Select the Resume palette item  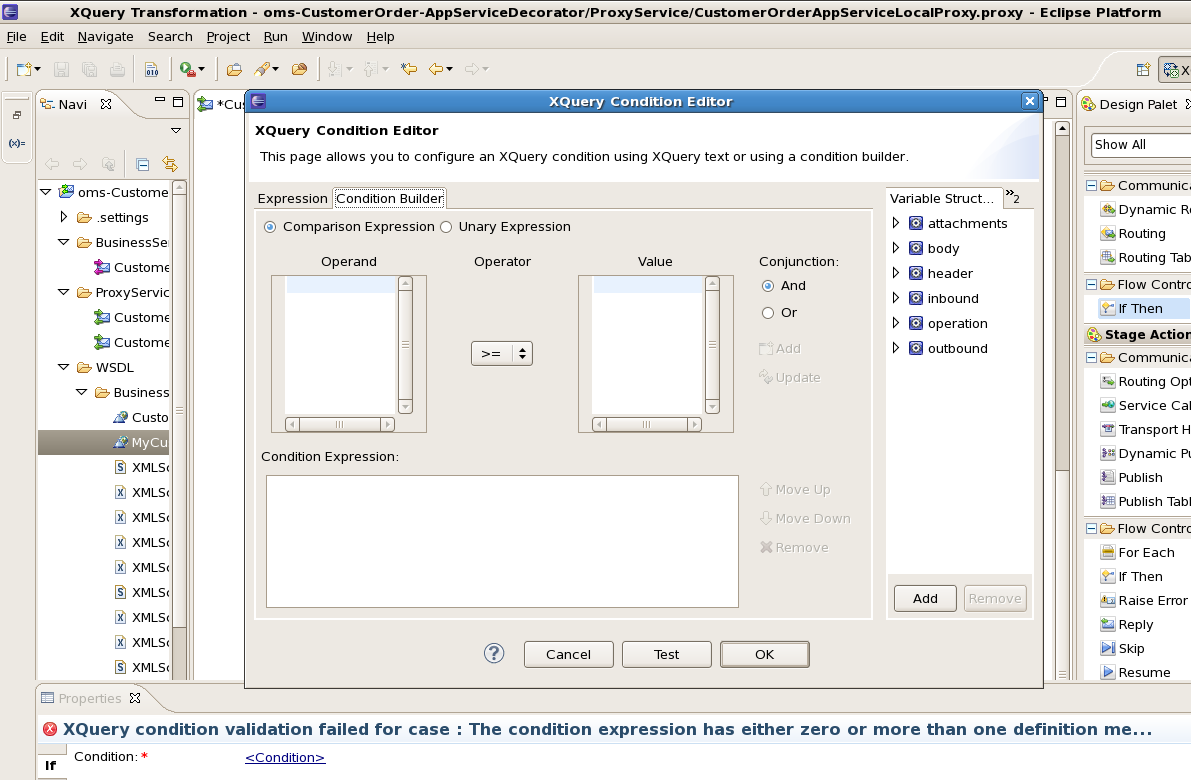point(1136,672)
